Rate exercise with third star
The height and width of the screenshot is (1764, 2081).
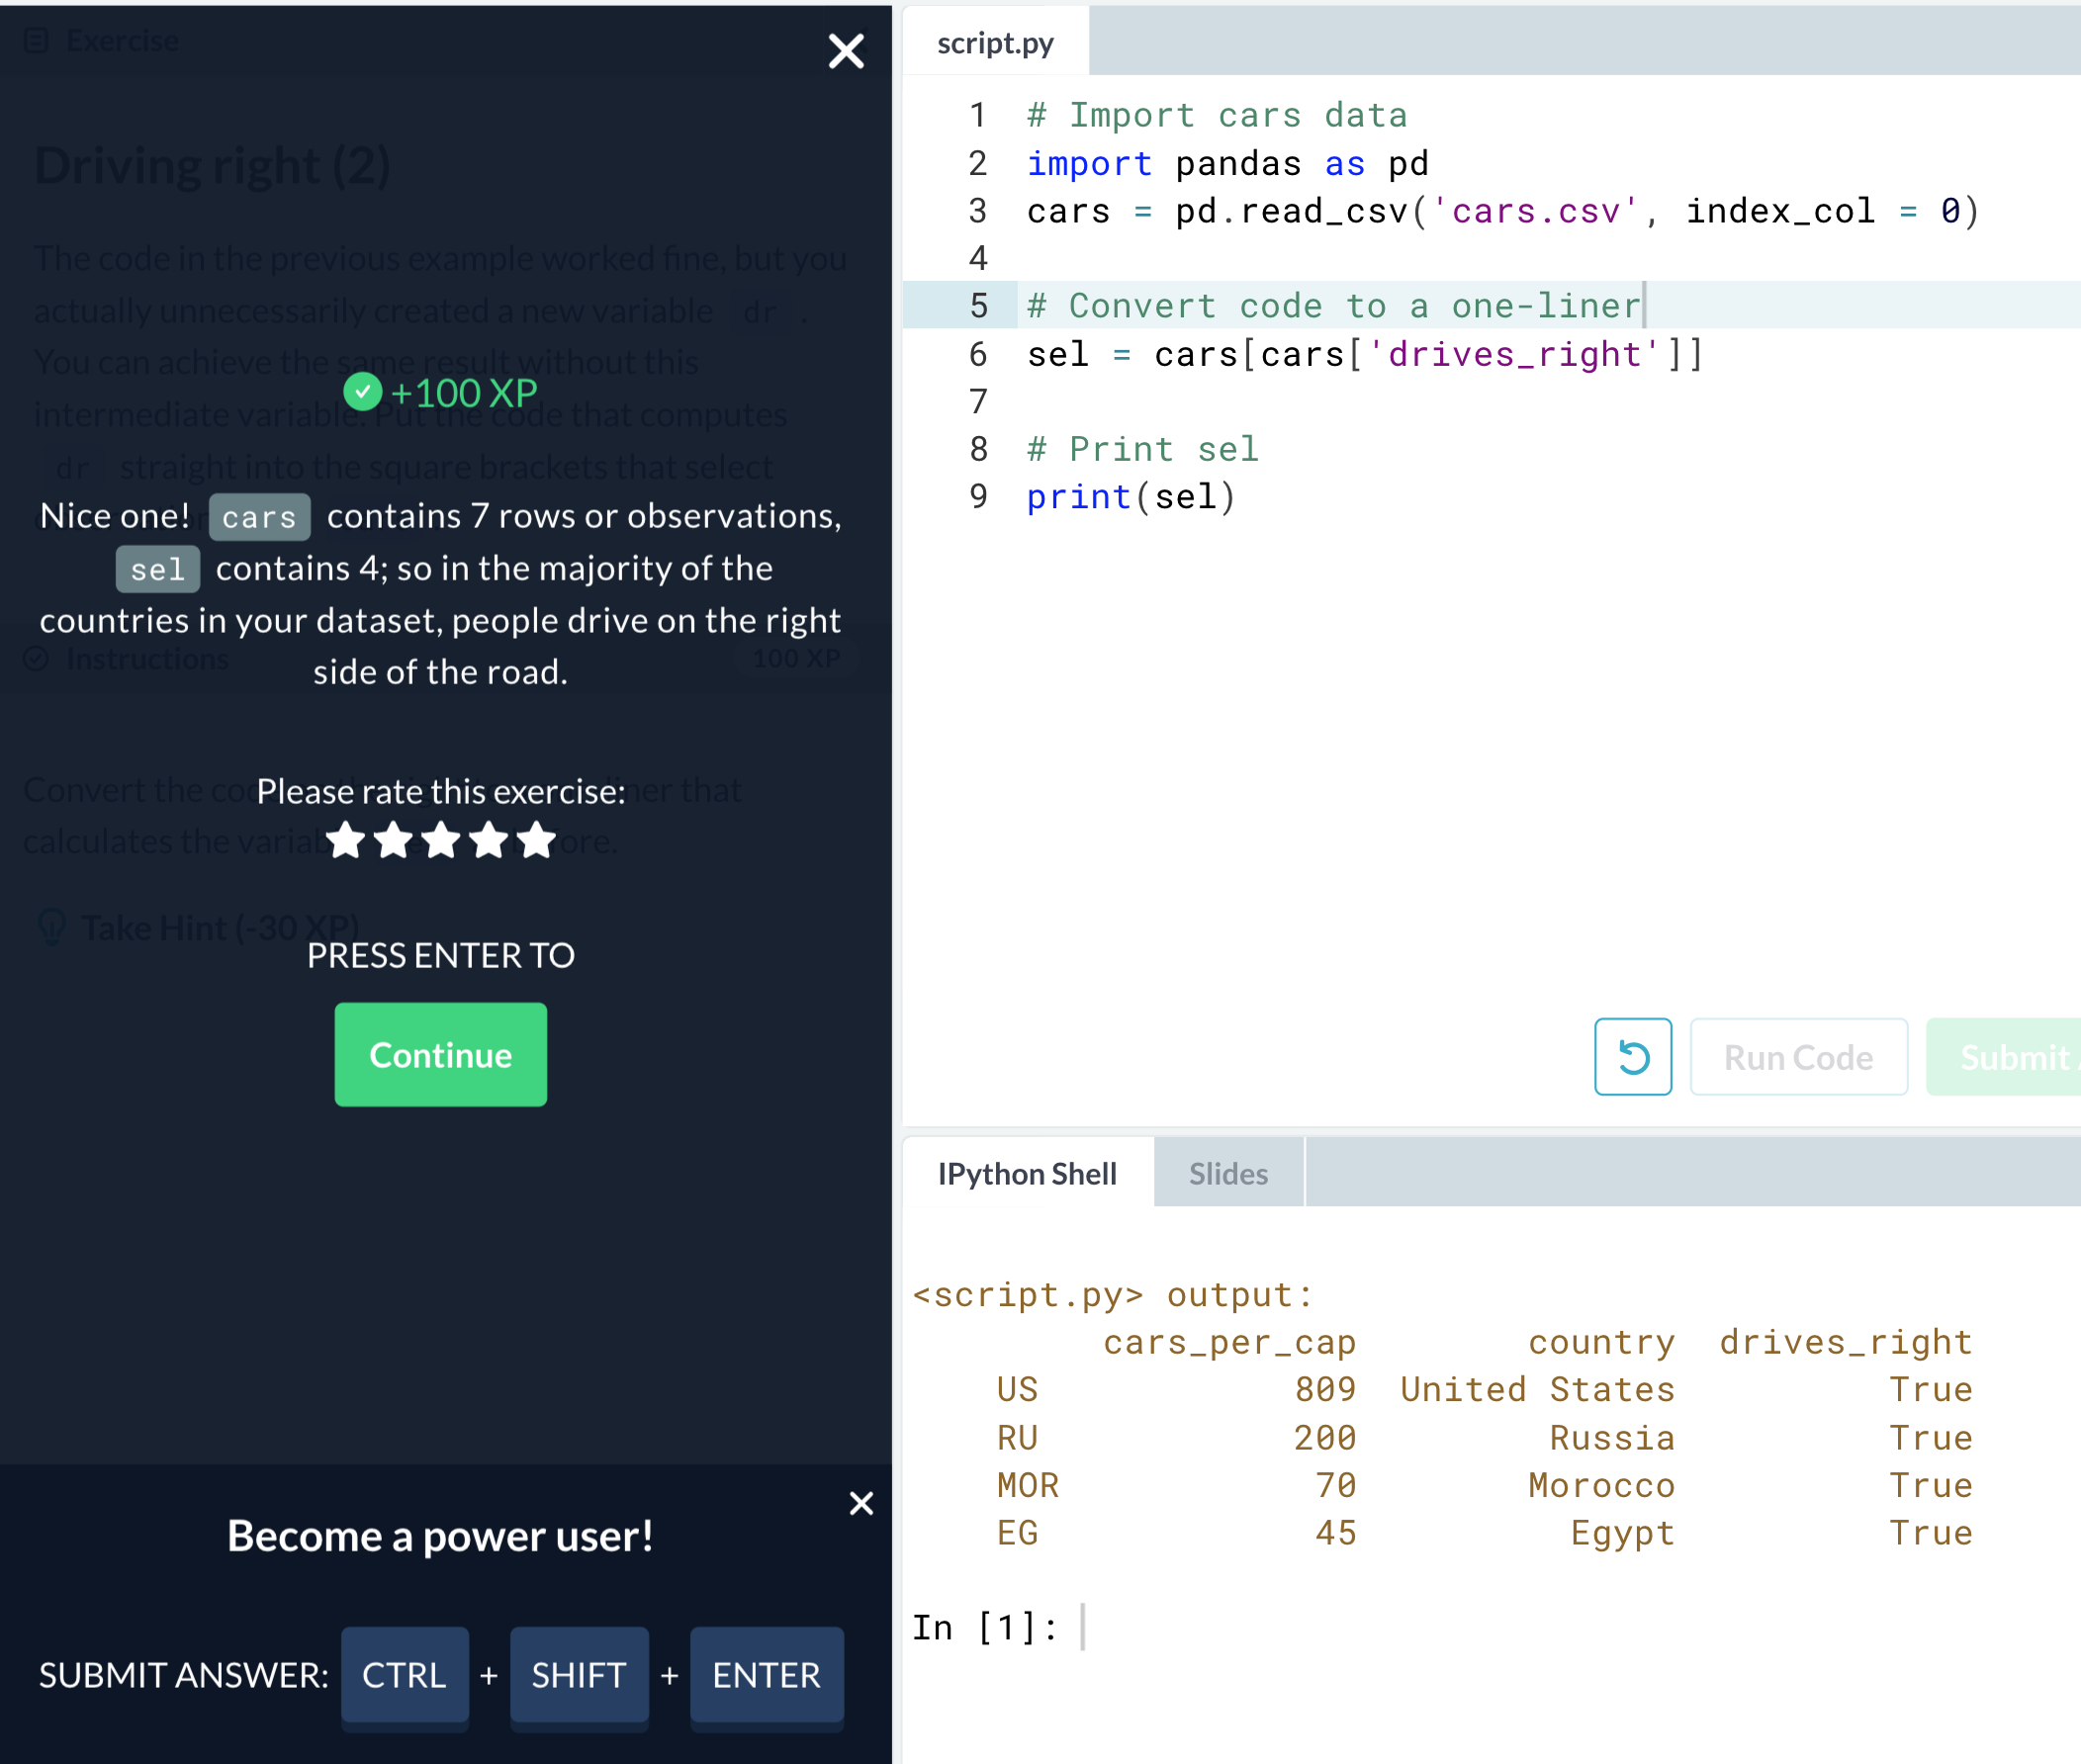441,840
